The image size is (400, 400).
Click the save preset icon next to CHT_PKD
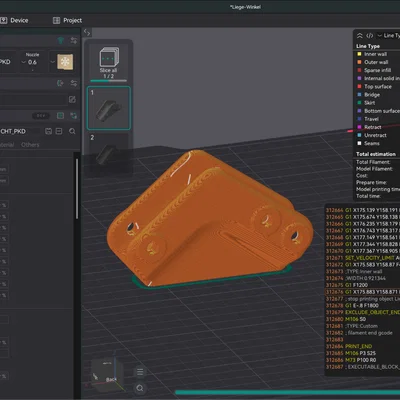click(x=48, y=131)
